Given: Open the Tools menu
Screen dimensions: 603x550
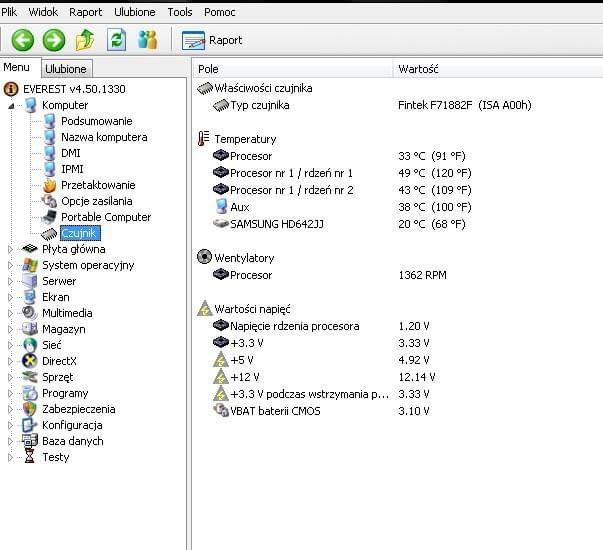Looking at the screenshot, I should pos(180,12).
